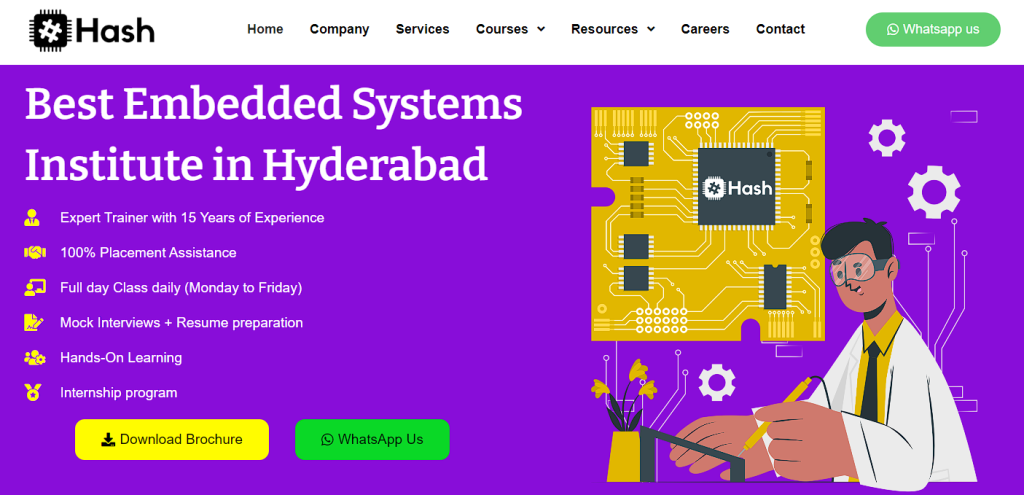Screen dimensions: 1024x495
Task: Click 'Mock Interviews + Resume preparation' text
Action: click(x=182, y=323)
